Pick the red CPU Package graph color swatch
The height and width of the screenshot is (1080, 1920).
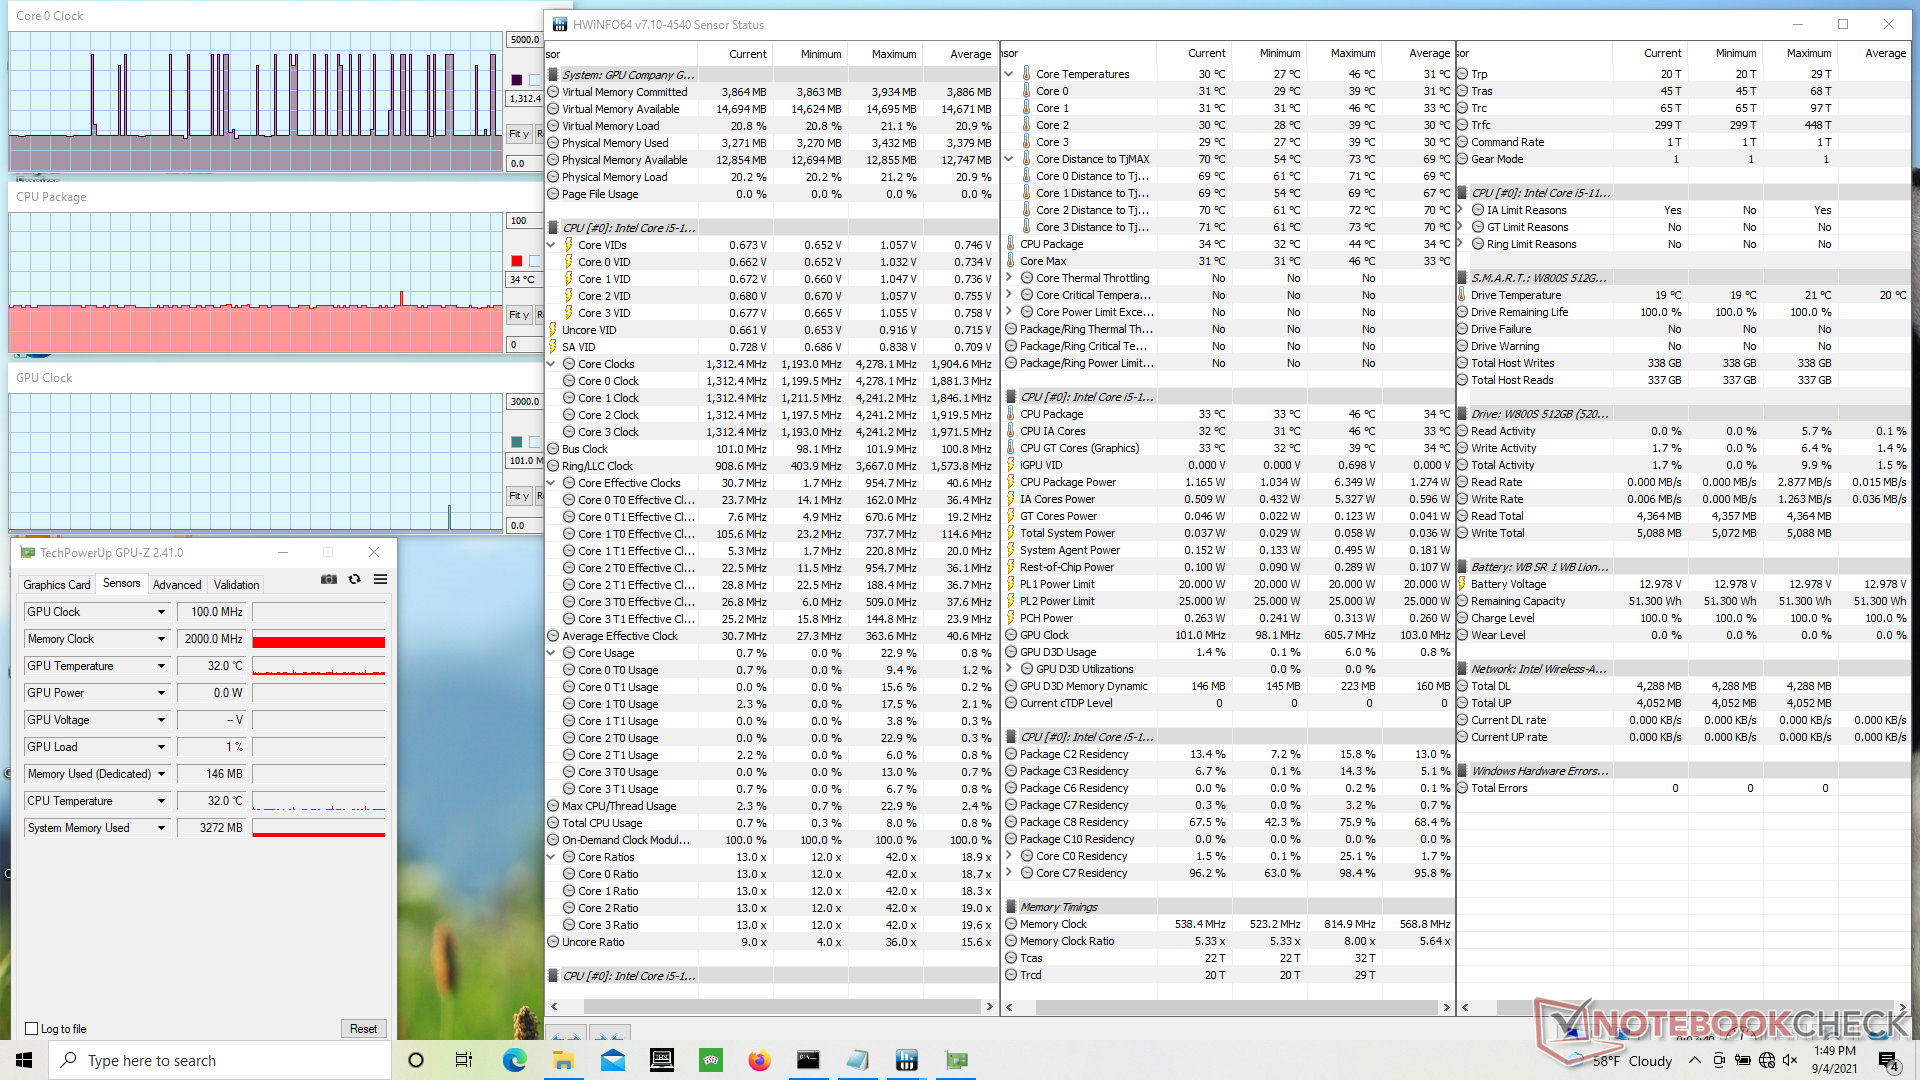click(x=516, y=261)
